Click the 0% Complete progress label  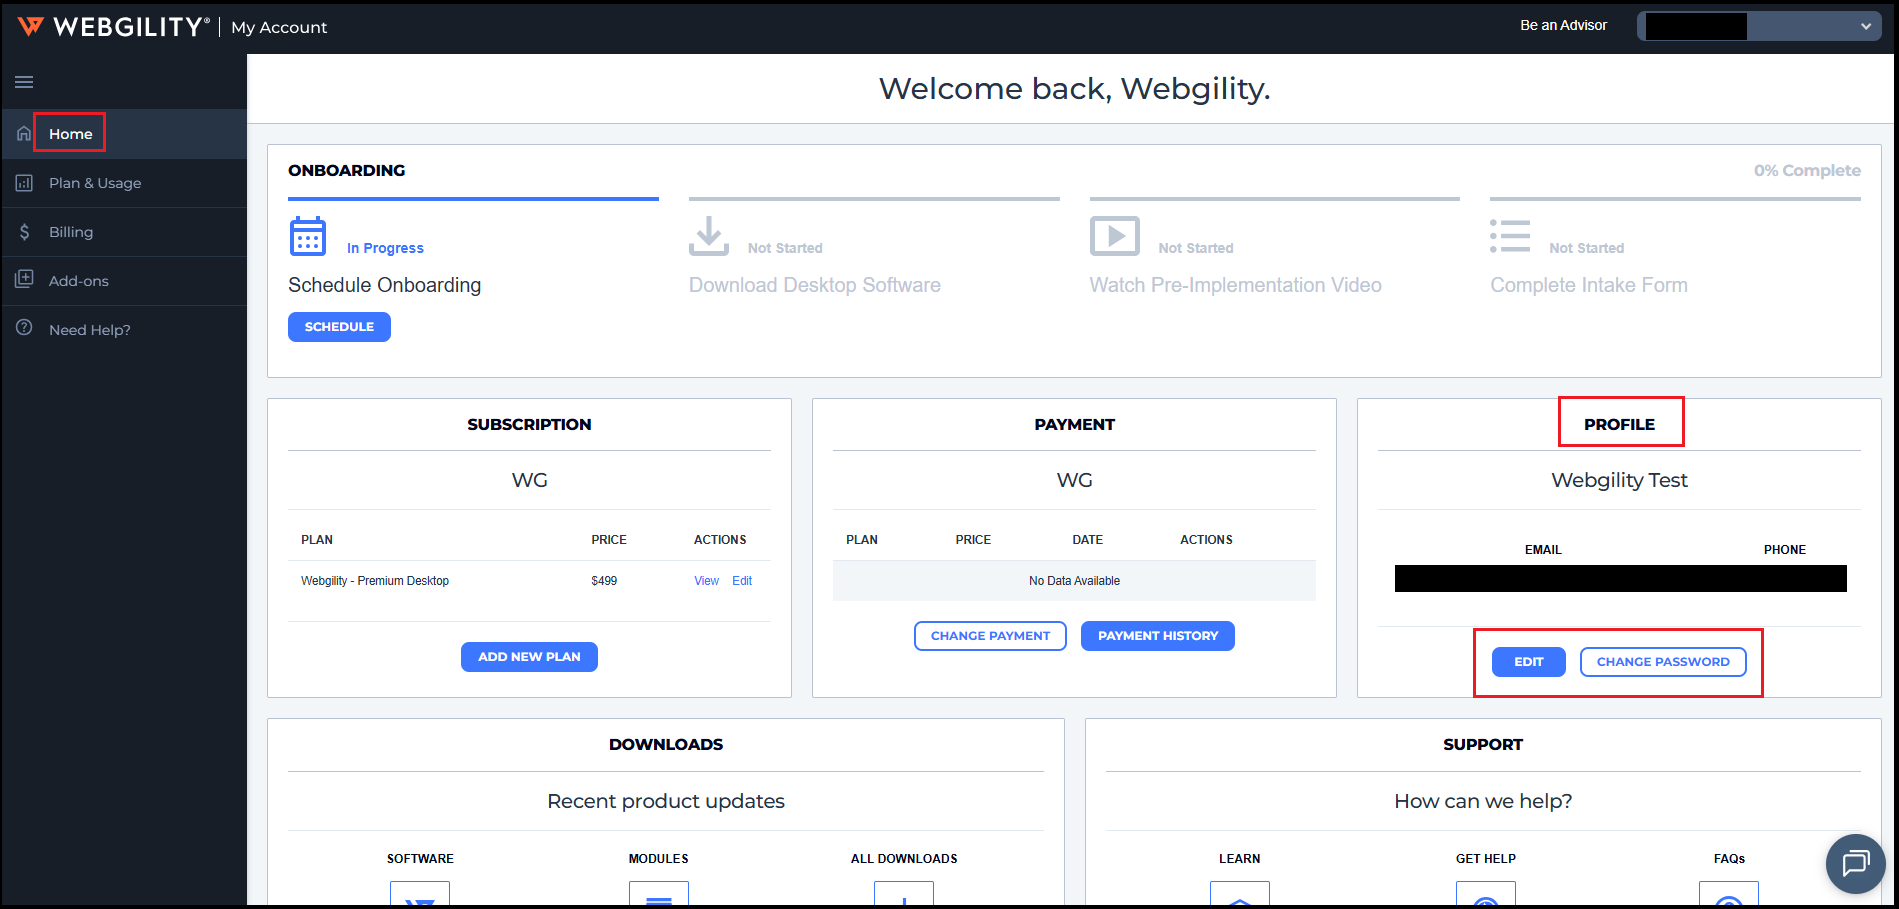pyautogui.click(x=1807, y=171)
